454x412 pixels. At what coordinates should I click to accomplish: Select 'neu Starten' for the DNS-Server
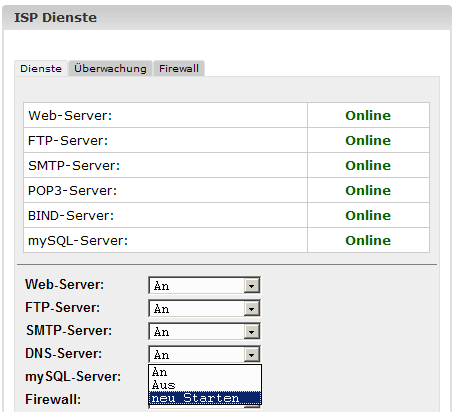pyautogui.click(x=205, y=398)
